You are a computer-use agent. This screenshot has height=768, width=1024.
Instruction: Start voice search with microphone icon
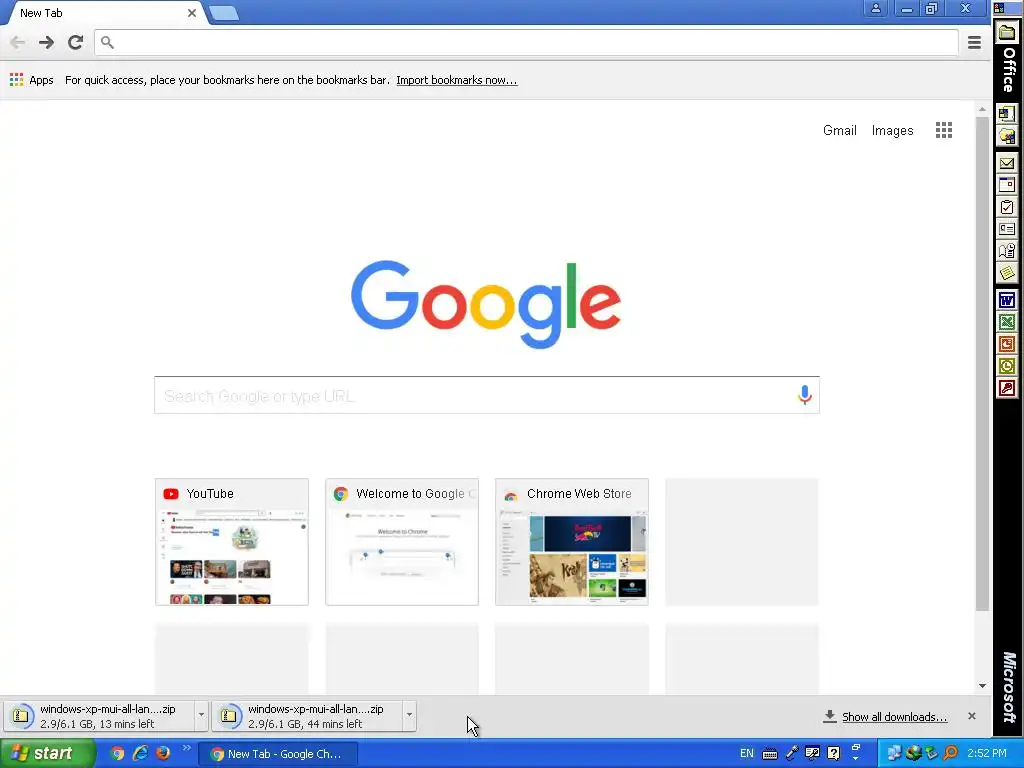[x=805, y=395]
